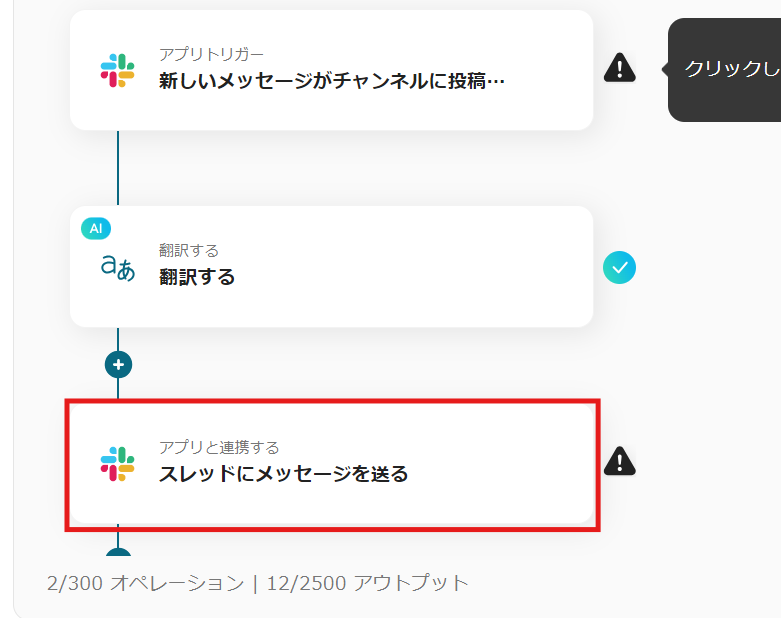Click the 12/2500 アウトプット counter

[368, 583]
